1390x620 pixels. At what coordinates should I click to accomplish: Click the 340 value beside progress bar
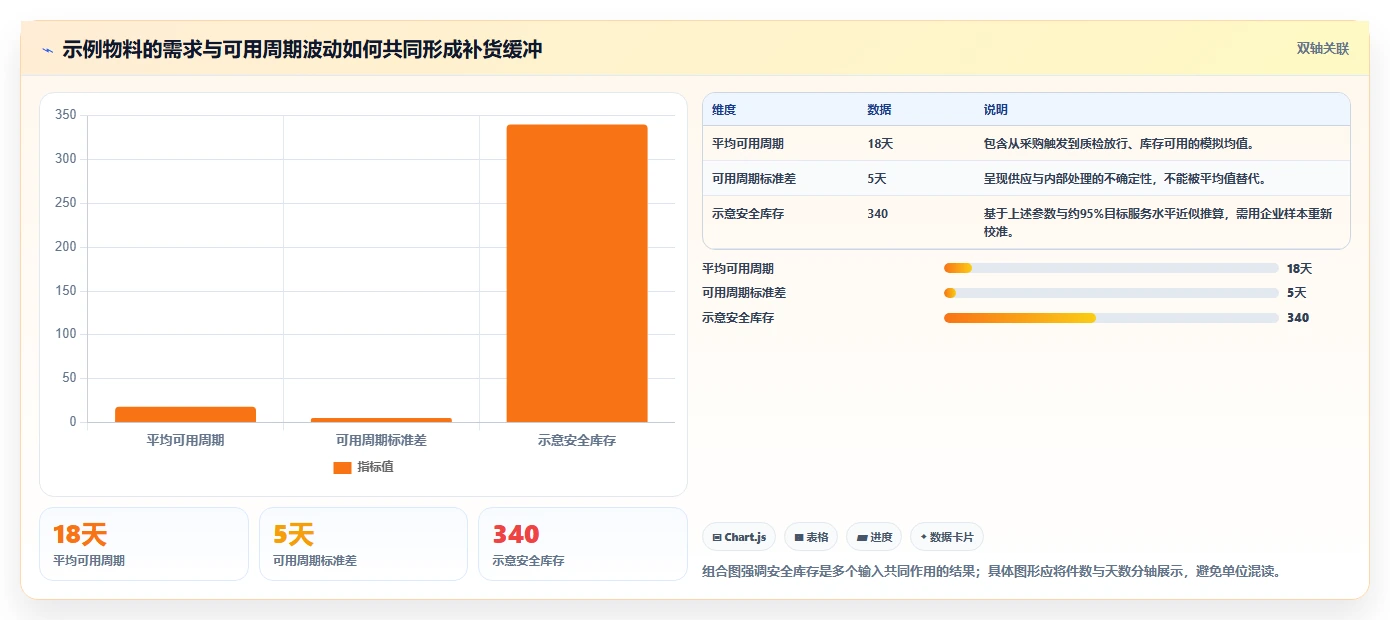[x=1298, y=318]
